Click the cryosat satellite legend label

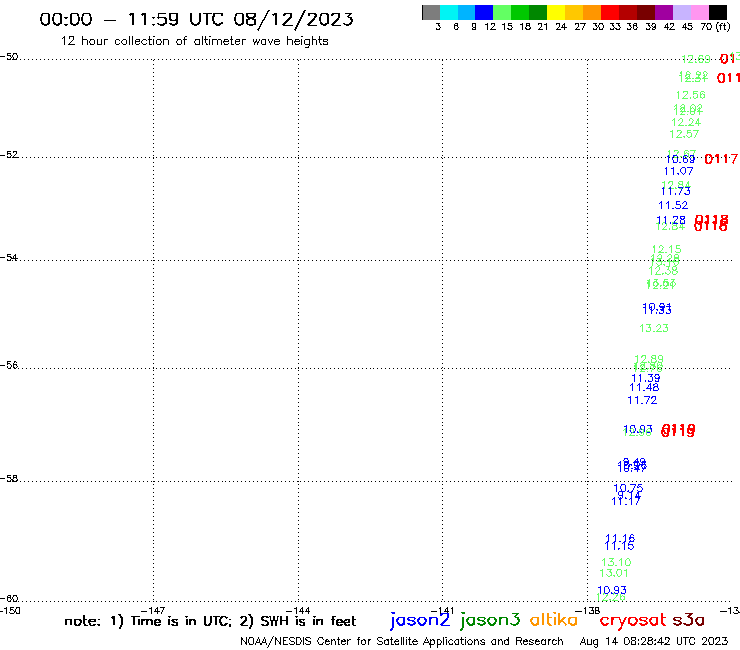[632, 621]
